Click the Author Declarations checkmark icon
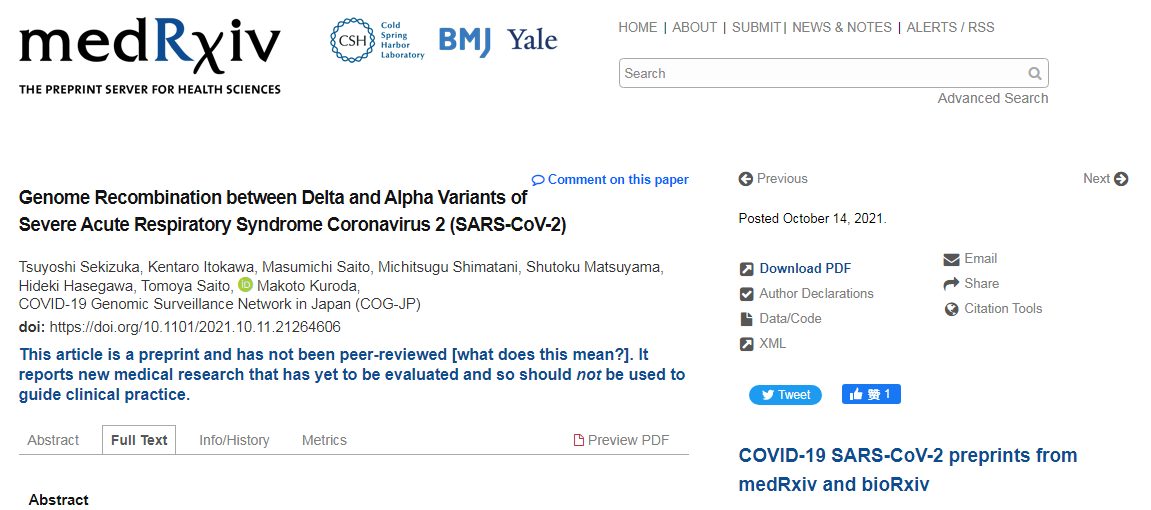1151x510 pixels. [747, 294]
